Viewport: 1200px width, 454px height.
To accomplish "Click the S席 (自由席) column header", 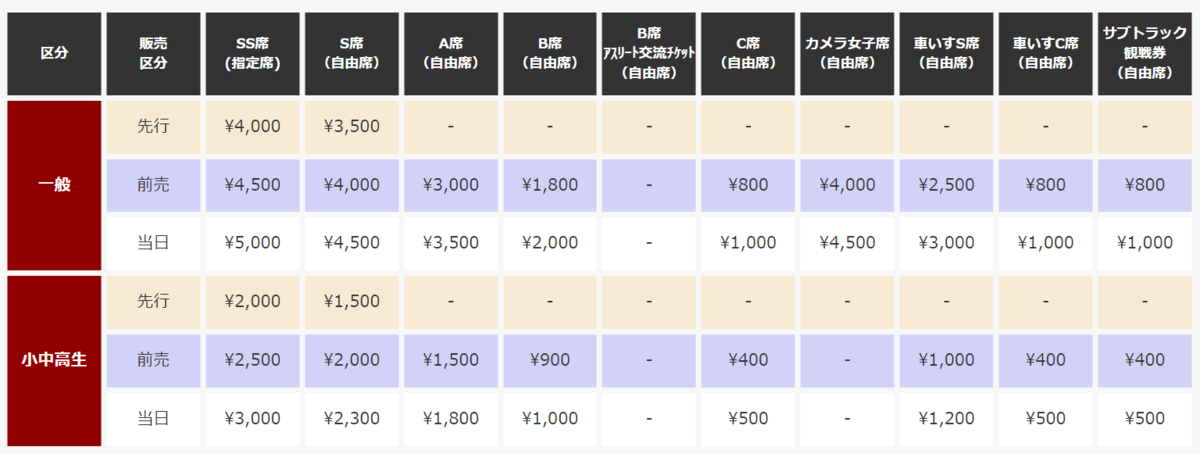I will [x=351, y=53].
